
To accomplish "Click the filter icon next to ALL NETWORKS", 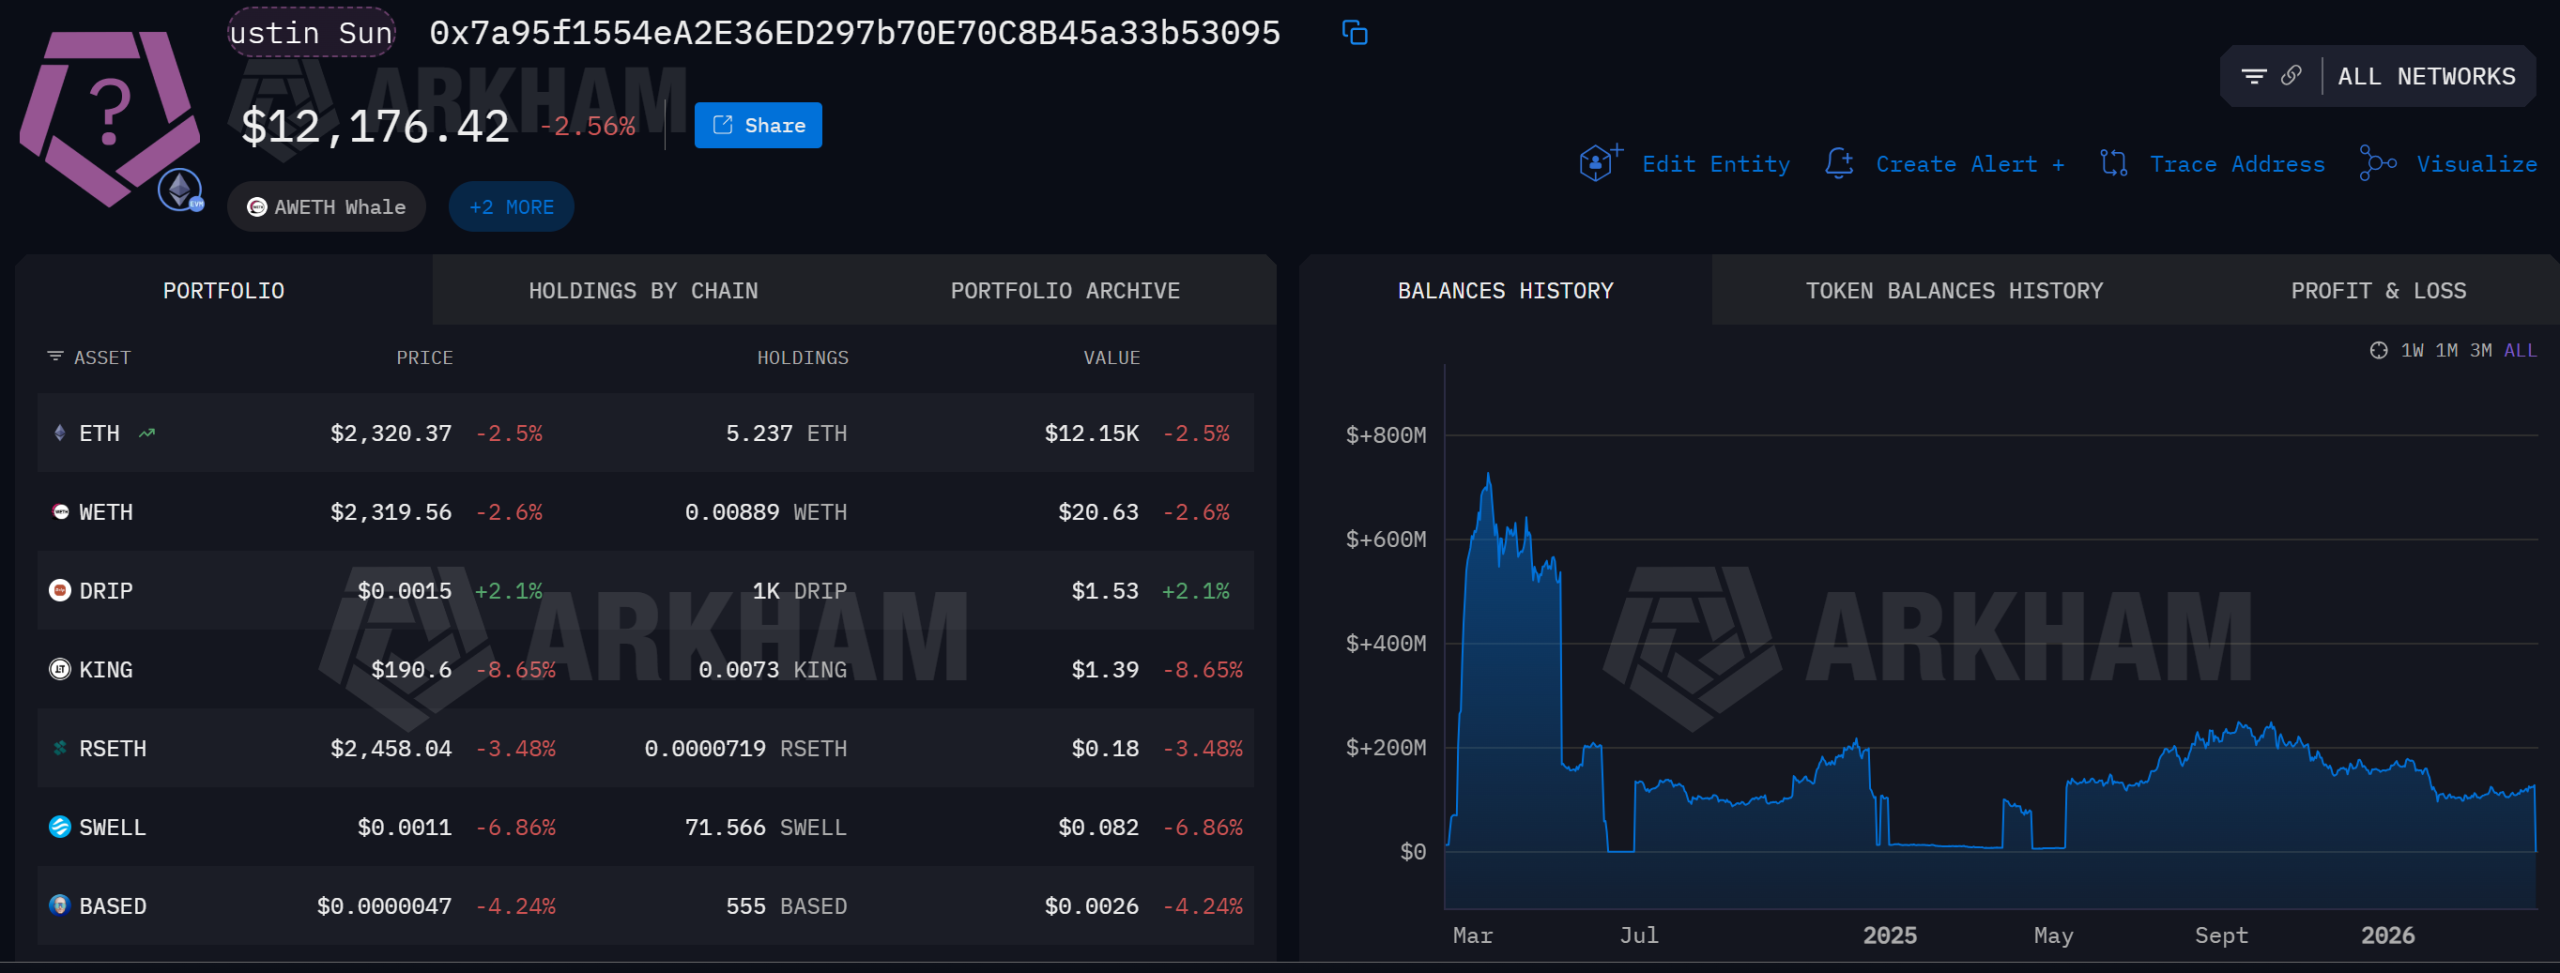I will 2253,74.
